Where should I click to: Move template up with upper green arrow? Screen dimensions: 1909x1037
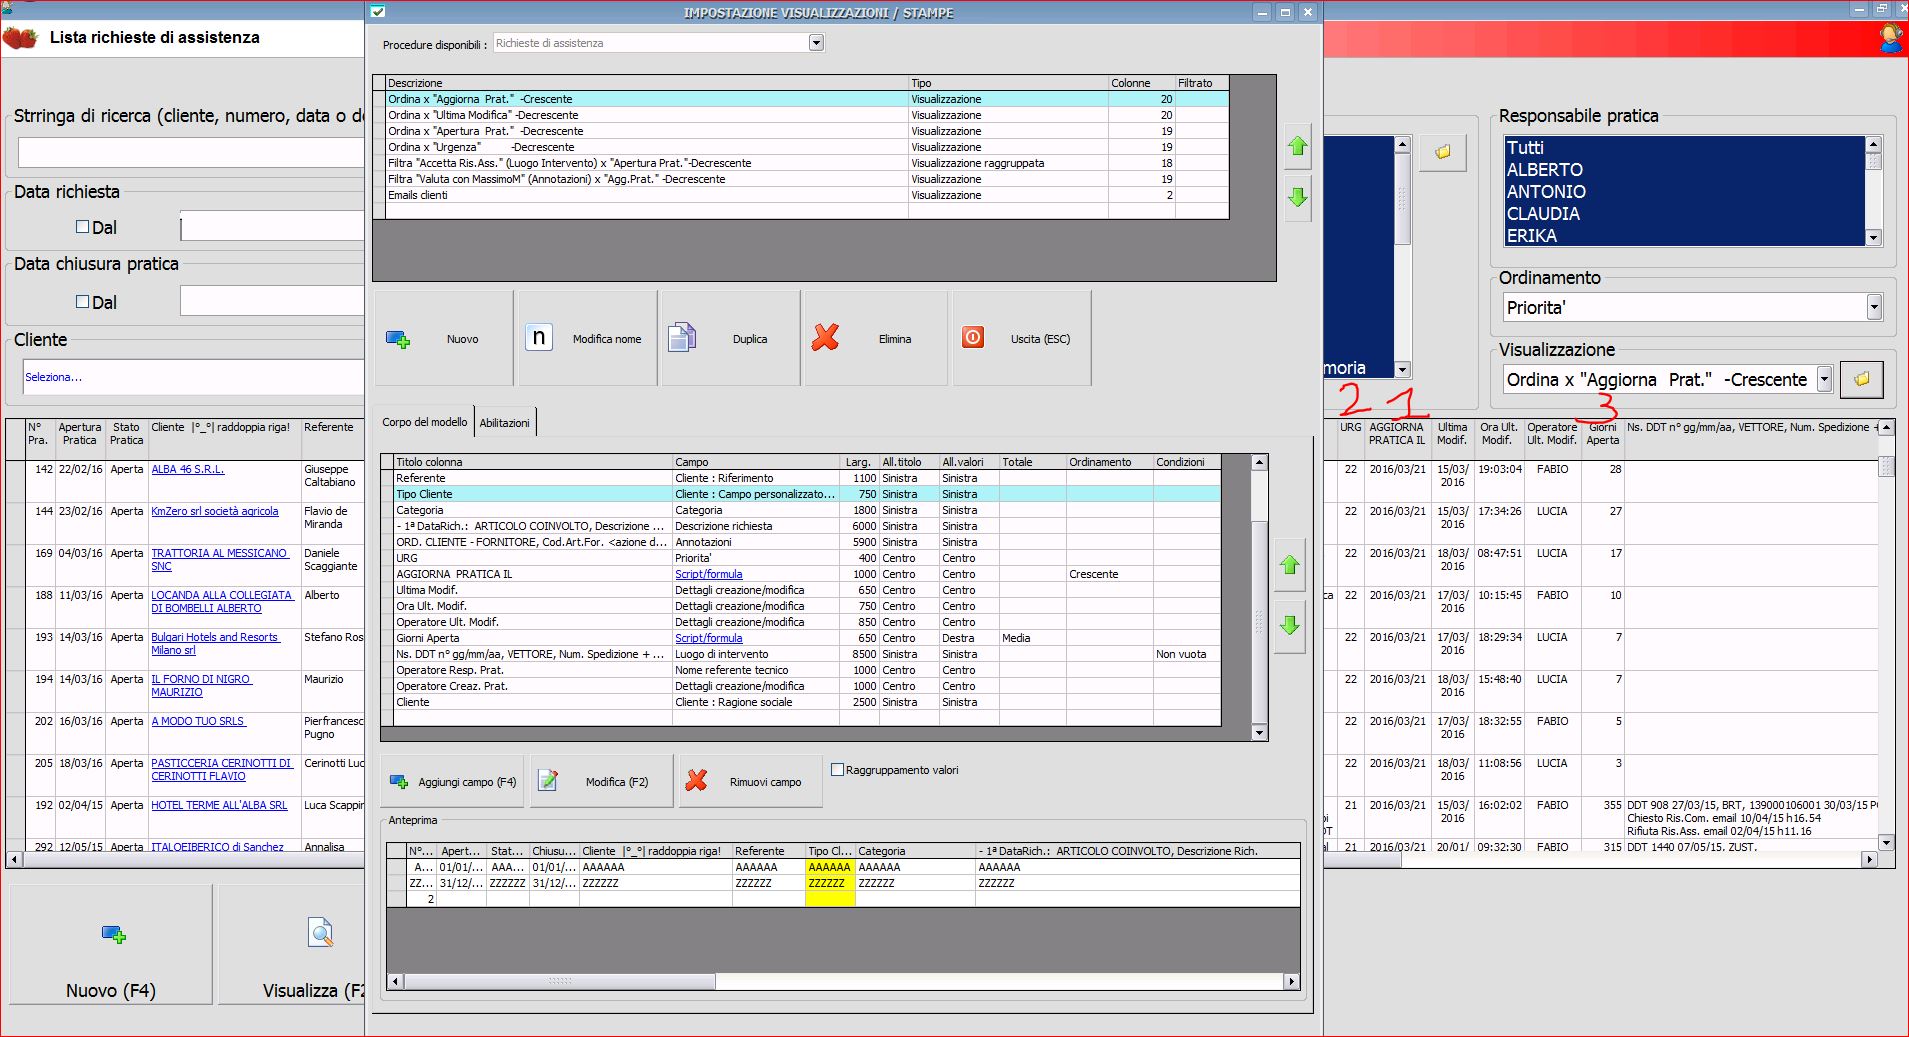coord(1297,147)
